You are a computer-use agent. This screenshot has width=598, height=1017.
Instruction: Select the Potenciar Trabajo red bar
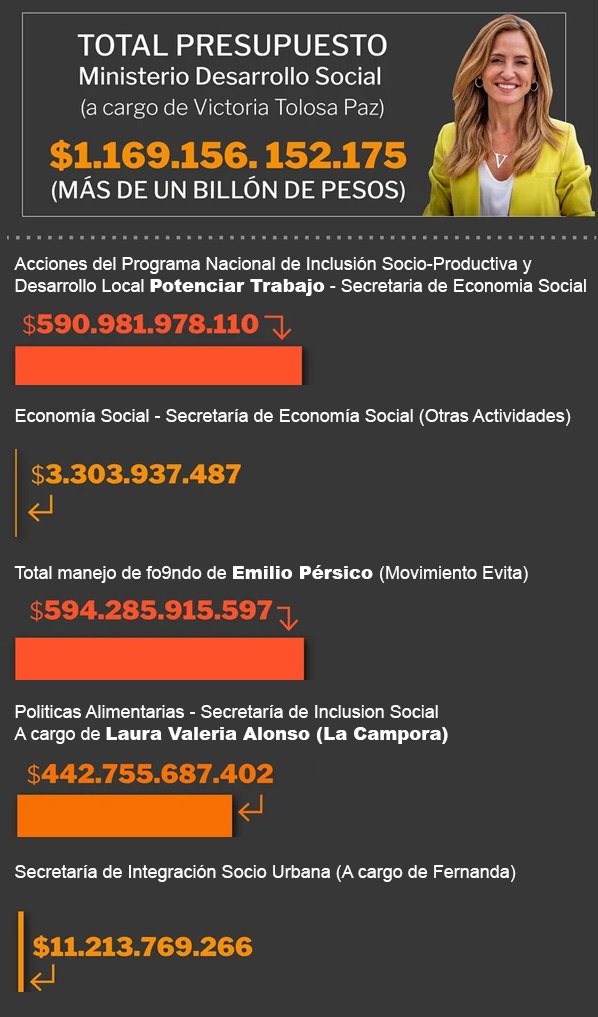tap(158, 366)
